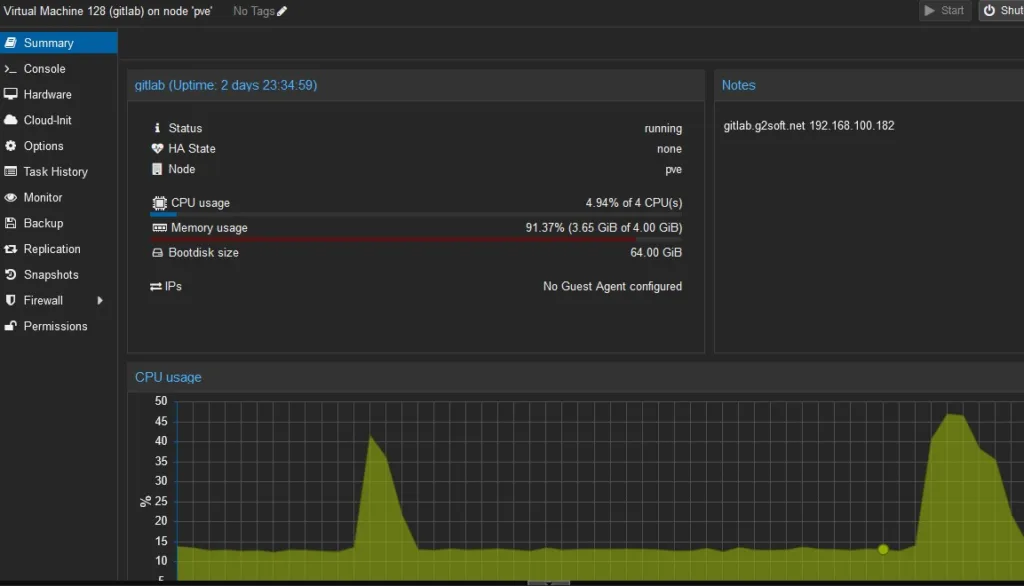Click the 'running' status value

coord(663,128)
